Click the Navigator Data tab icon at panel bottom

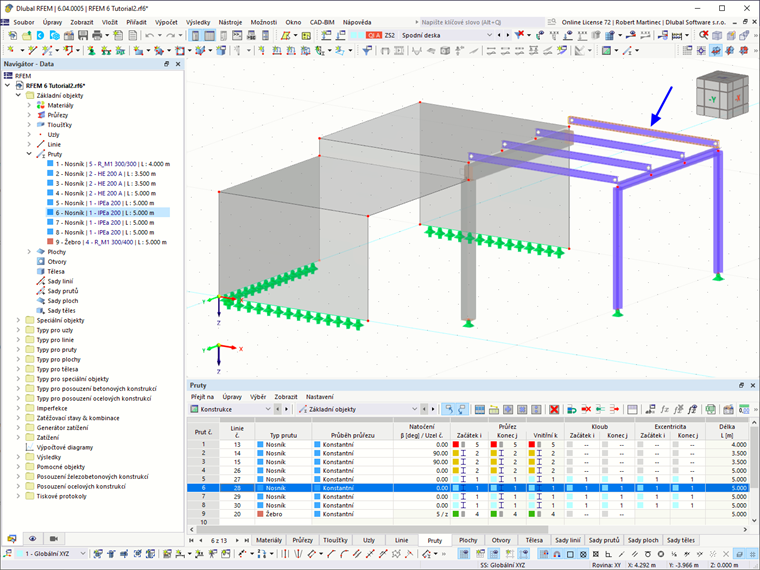(12, 538)
